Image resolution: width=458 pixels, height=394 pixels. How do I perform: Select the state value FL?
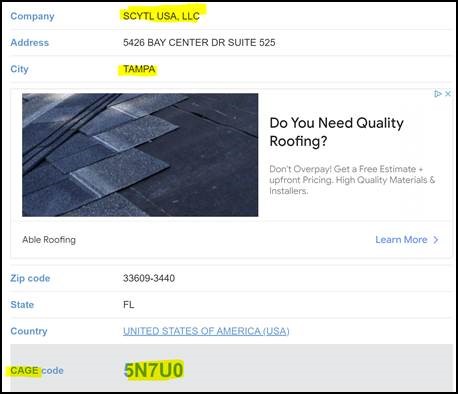coord(129,305)
